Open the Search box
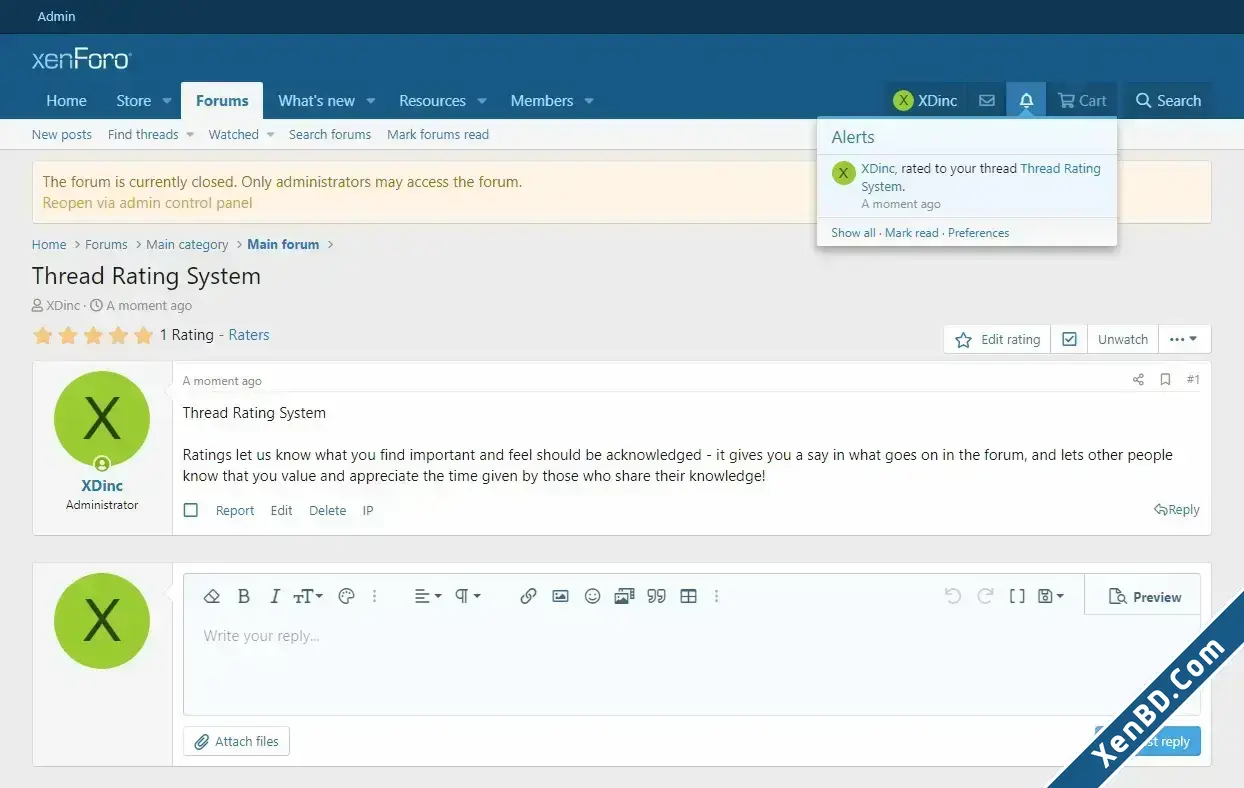 pos(1168,101)
